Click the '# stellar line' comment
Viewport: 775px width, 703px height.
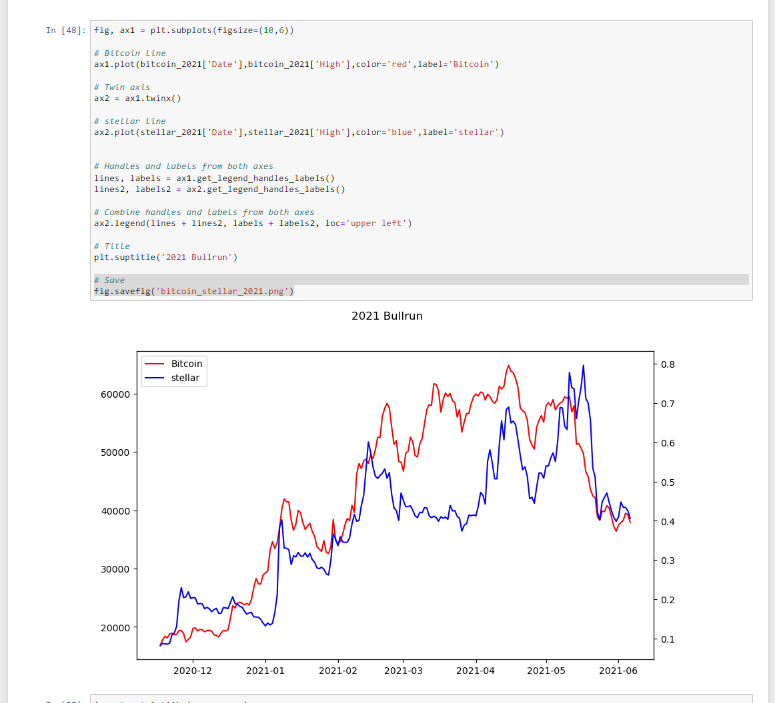(x=130, y=121)
